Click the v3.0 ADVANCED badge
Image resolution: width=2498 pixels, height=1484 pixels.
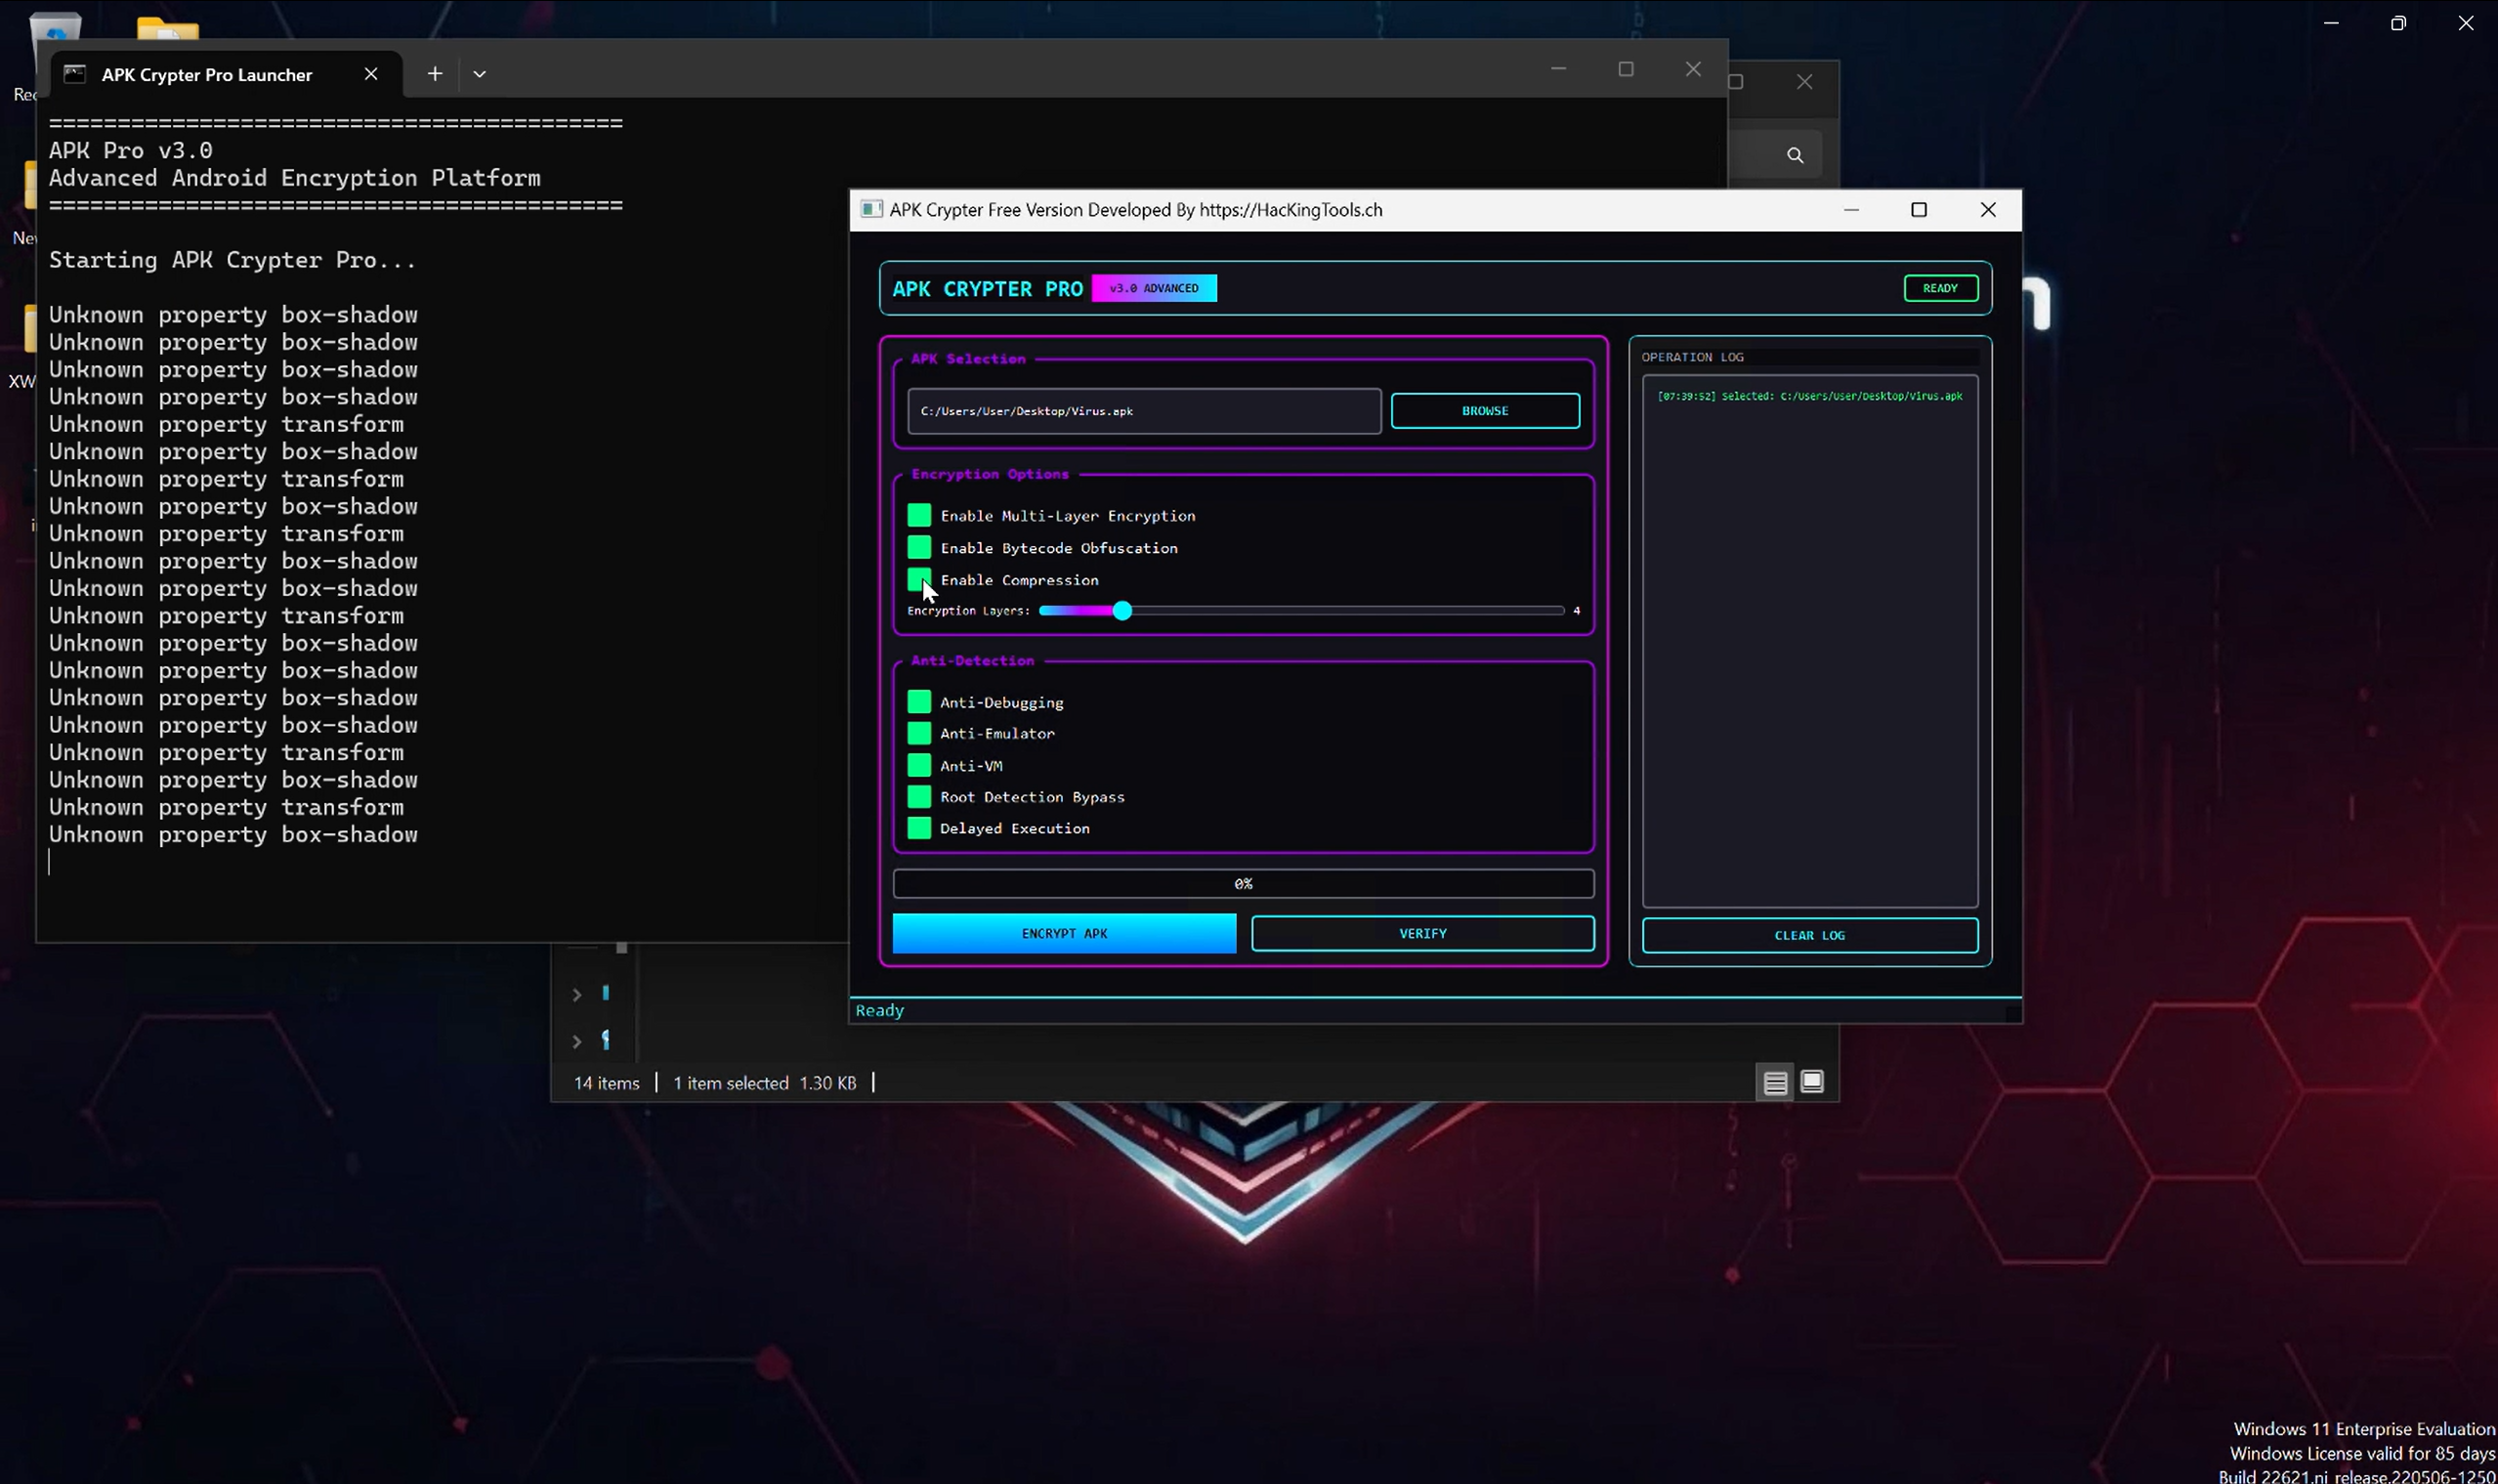pos(1154,289)
